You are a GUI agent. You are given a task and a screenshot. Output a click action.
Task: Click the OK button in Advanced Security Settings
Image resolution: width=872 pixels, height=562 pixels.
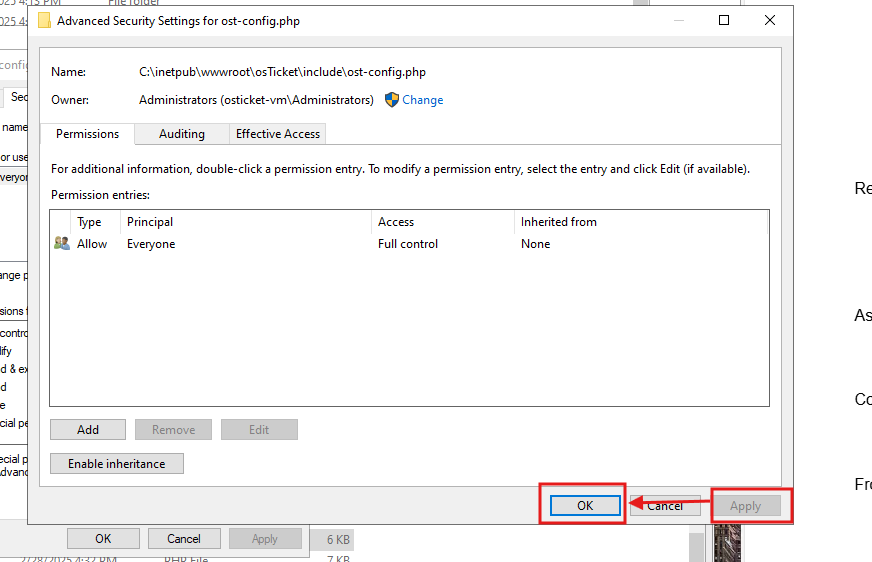pyautogui.click(x=585, y=505)
